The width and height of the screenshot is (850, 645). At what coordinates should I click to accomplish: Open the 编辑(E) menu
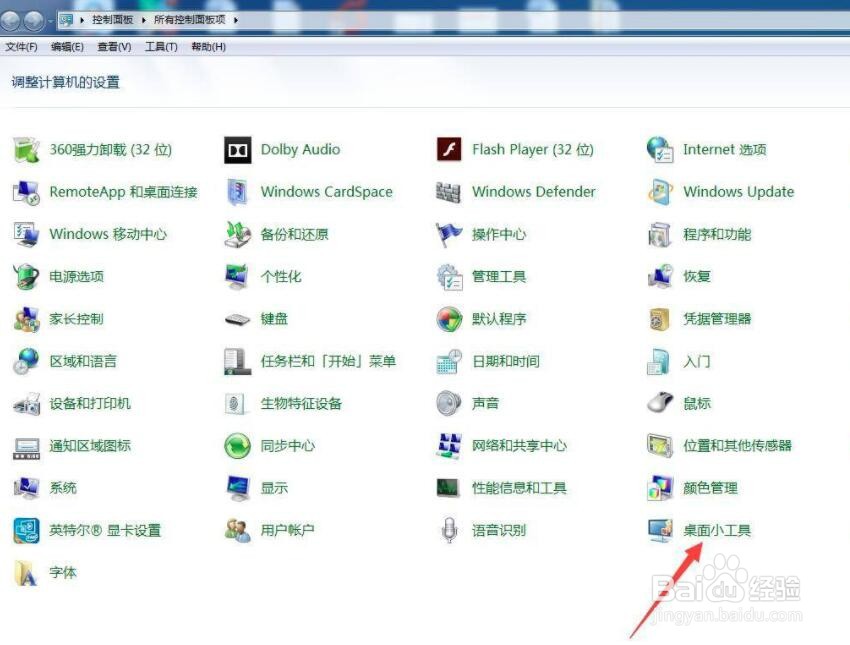tap(67, 47)
